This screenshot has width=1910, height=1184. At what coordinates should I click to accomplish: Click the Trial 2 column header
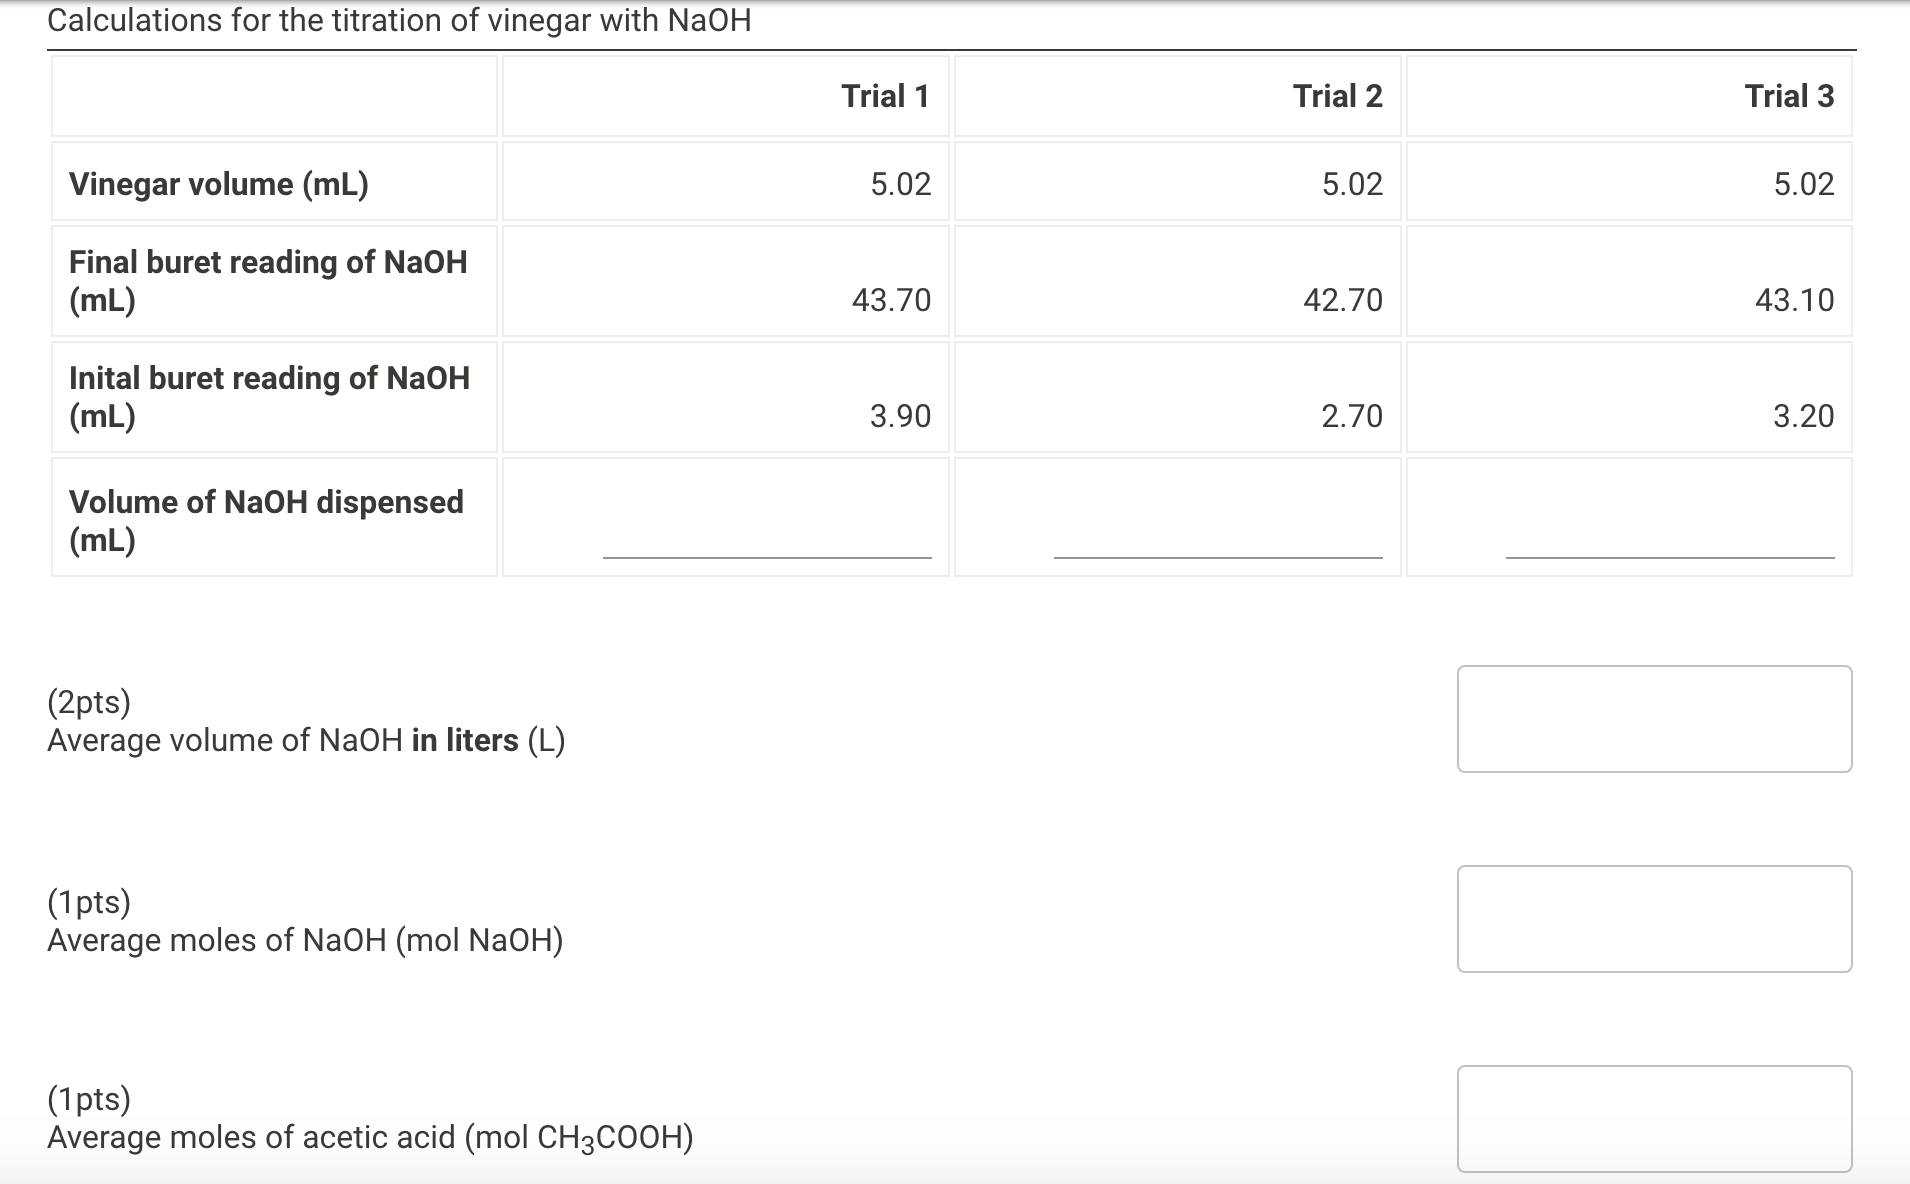tap(1337, 95)
